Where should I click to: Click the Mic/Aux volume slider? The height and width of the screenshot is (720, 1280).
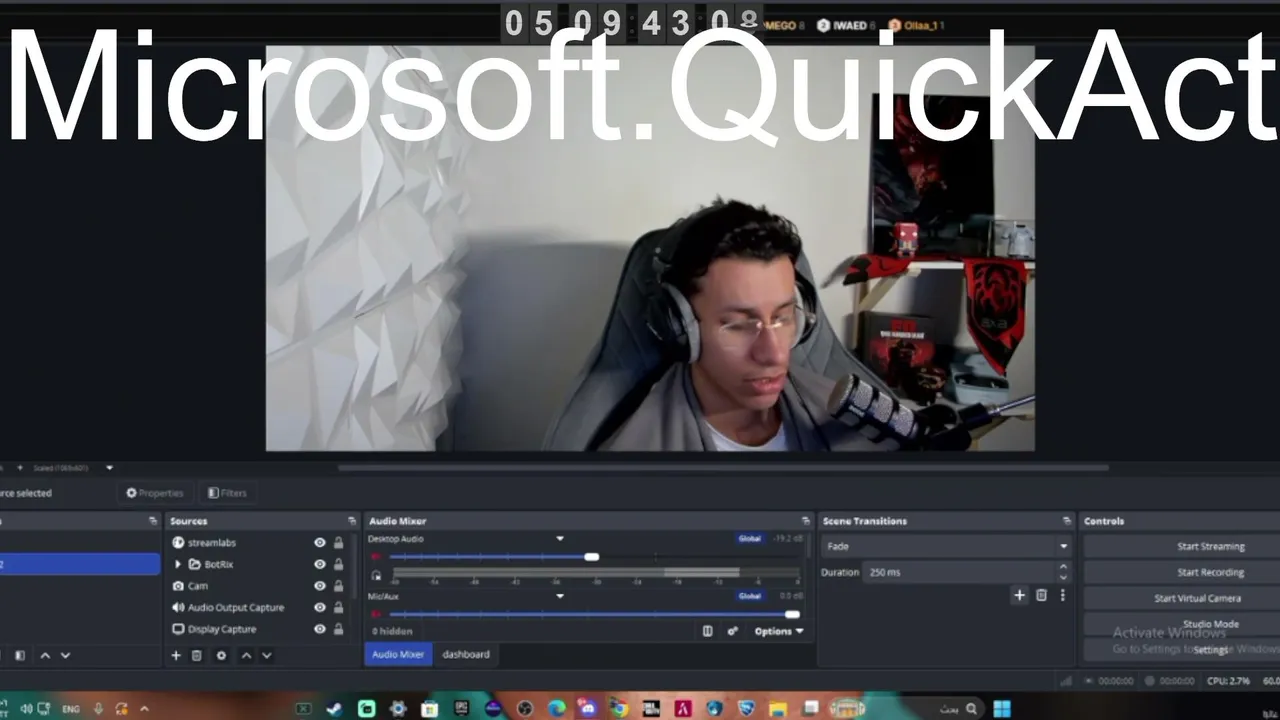594,614
